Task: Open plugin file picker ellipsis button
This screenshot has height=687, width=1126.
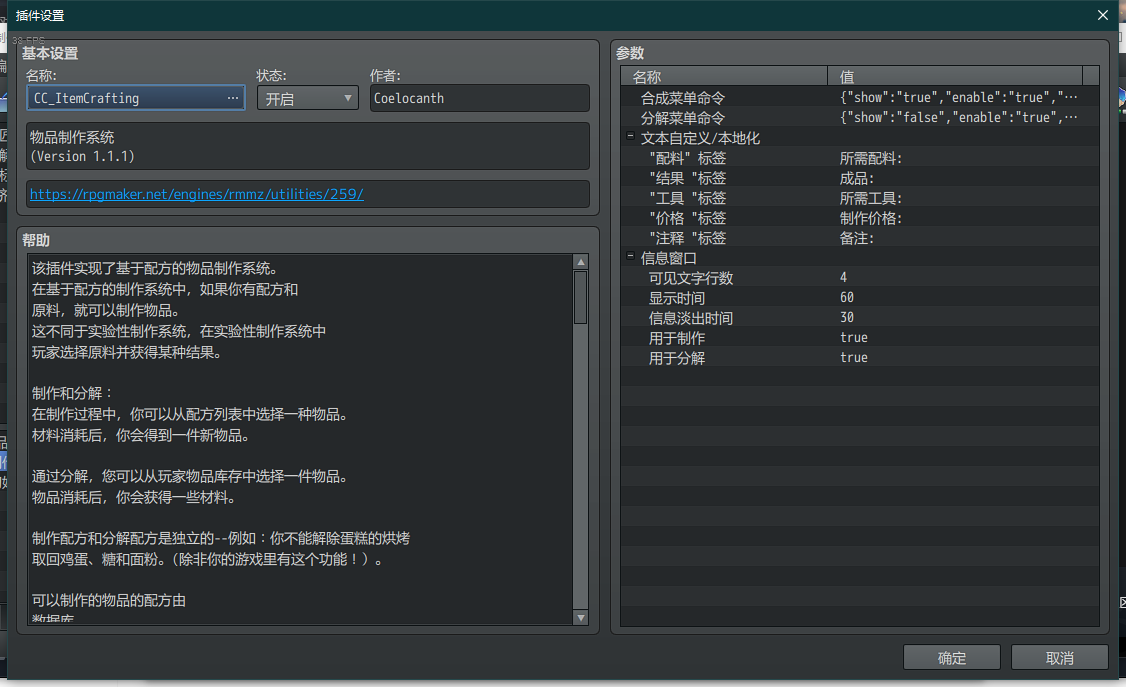Action: pyautogui.click(x=233, y=98)
